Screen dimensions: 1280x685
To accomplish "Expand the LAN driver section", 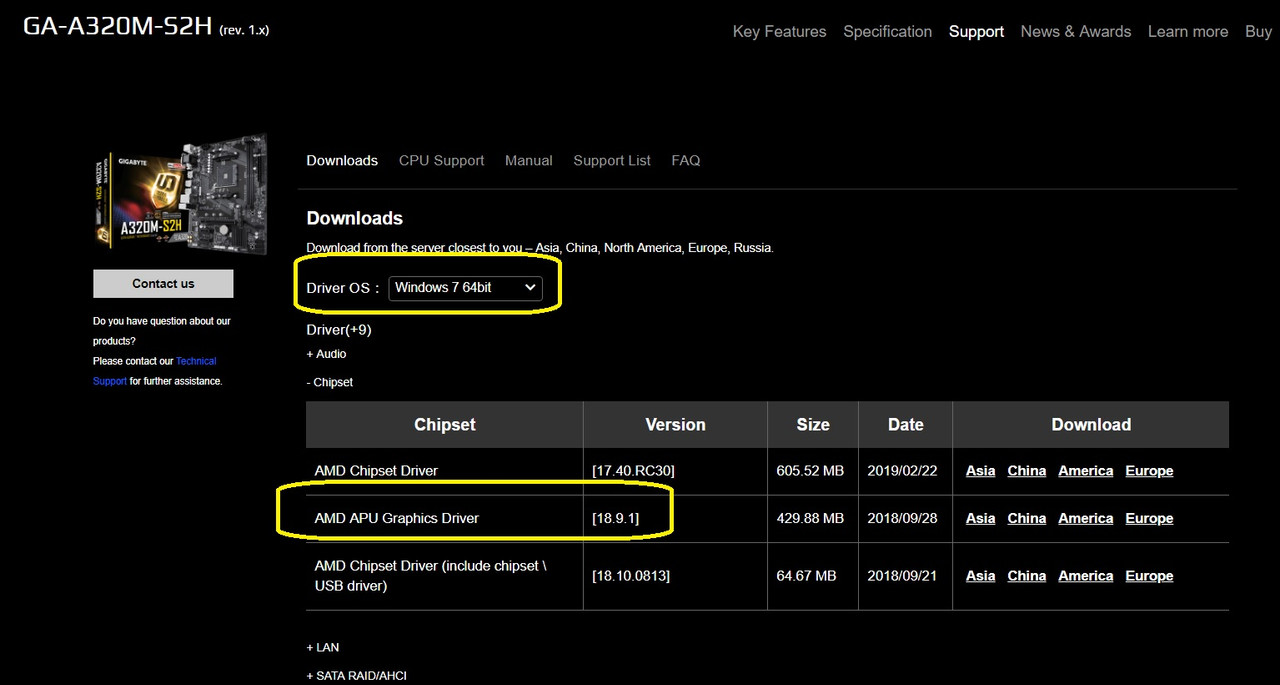I will tap(322, 647).
